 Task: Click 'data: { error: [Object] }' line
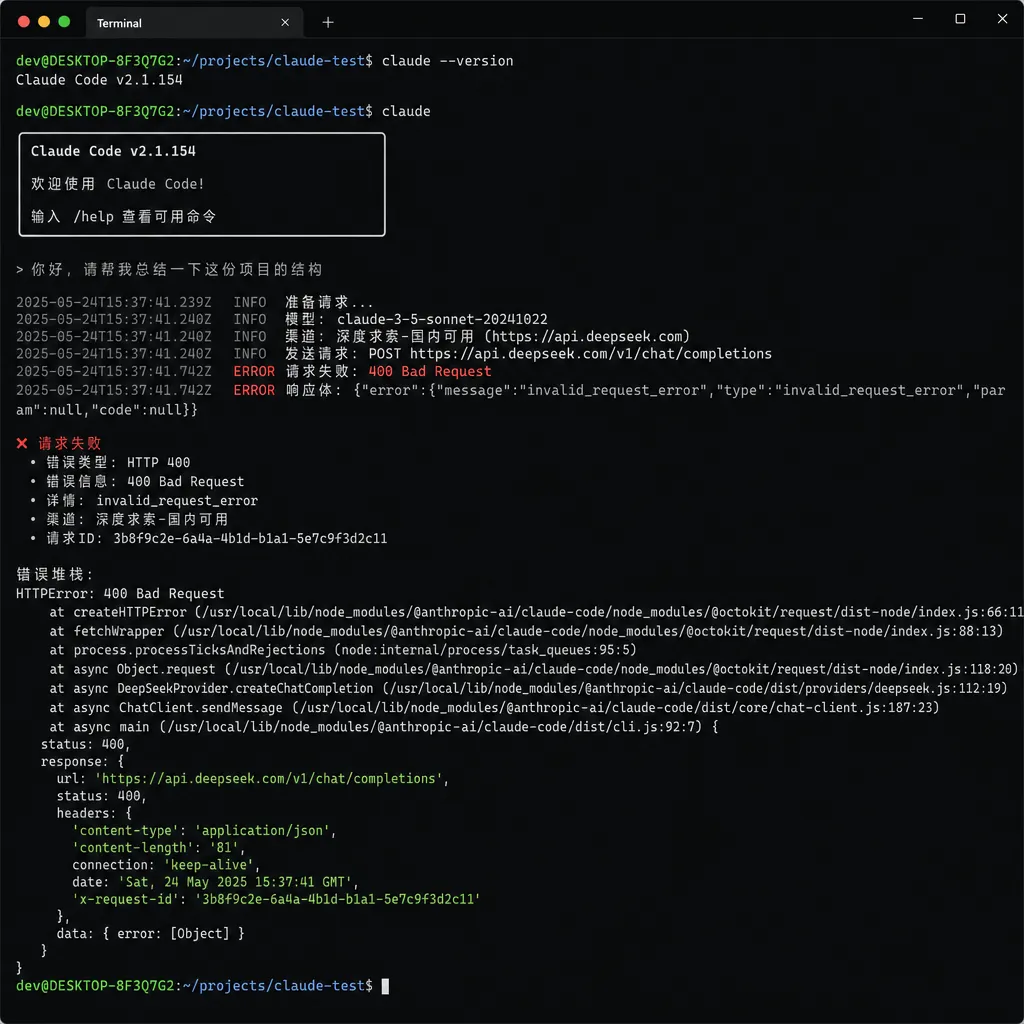point(150,933)
